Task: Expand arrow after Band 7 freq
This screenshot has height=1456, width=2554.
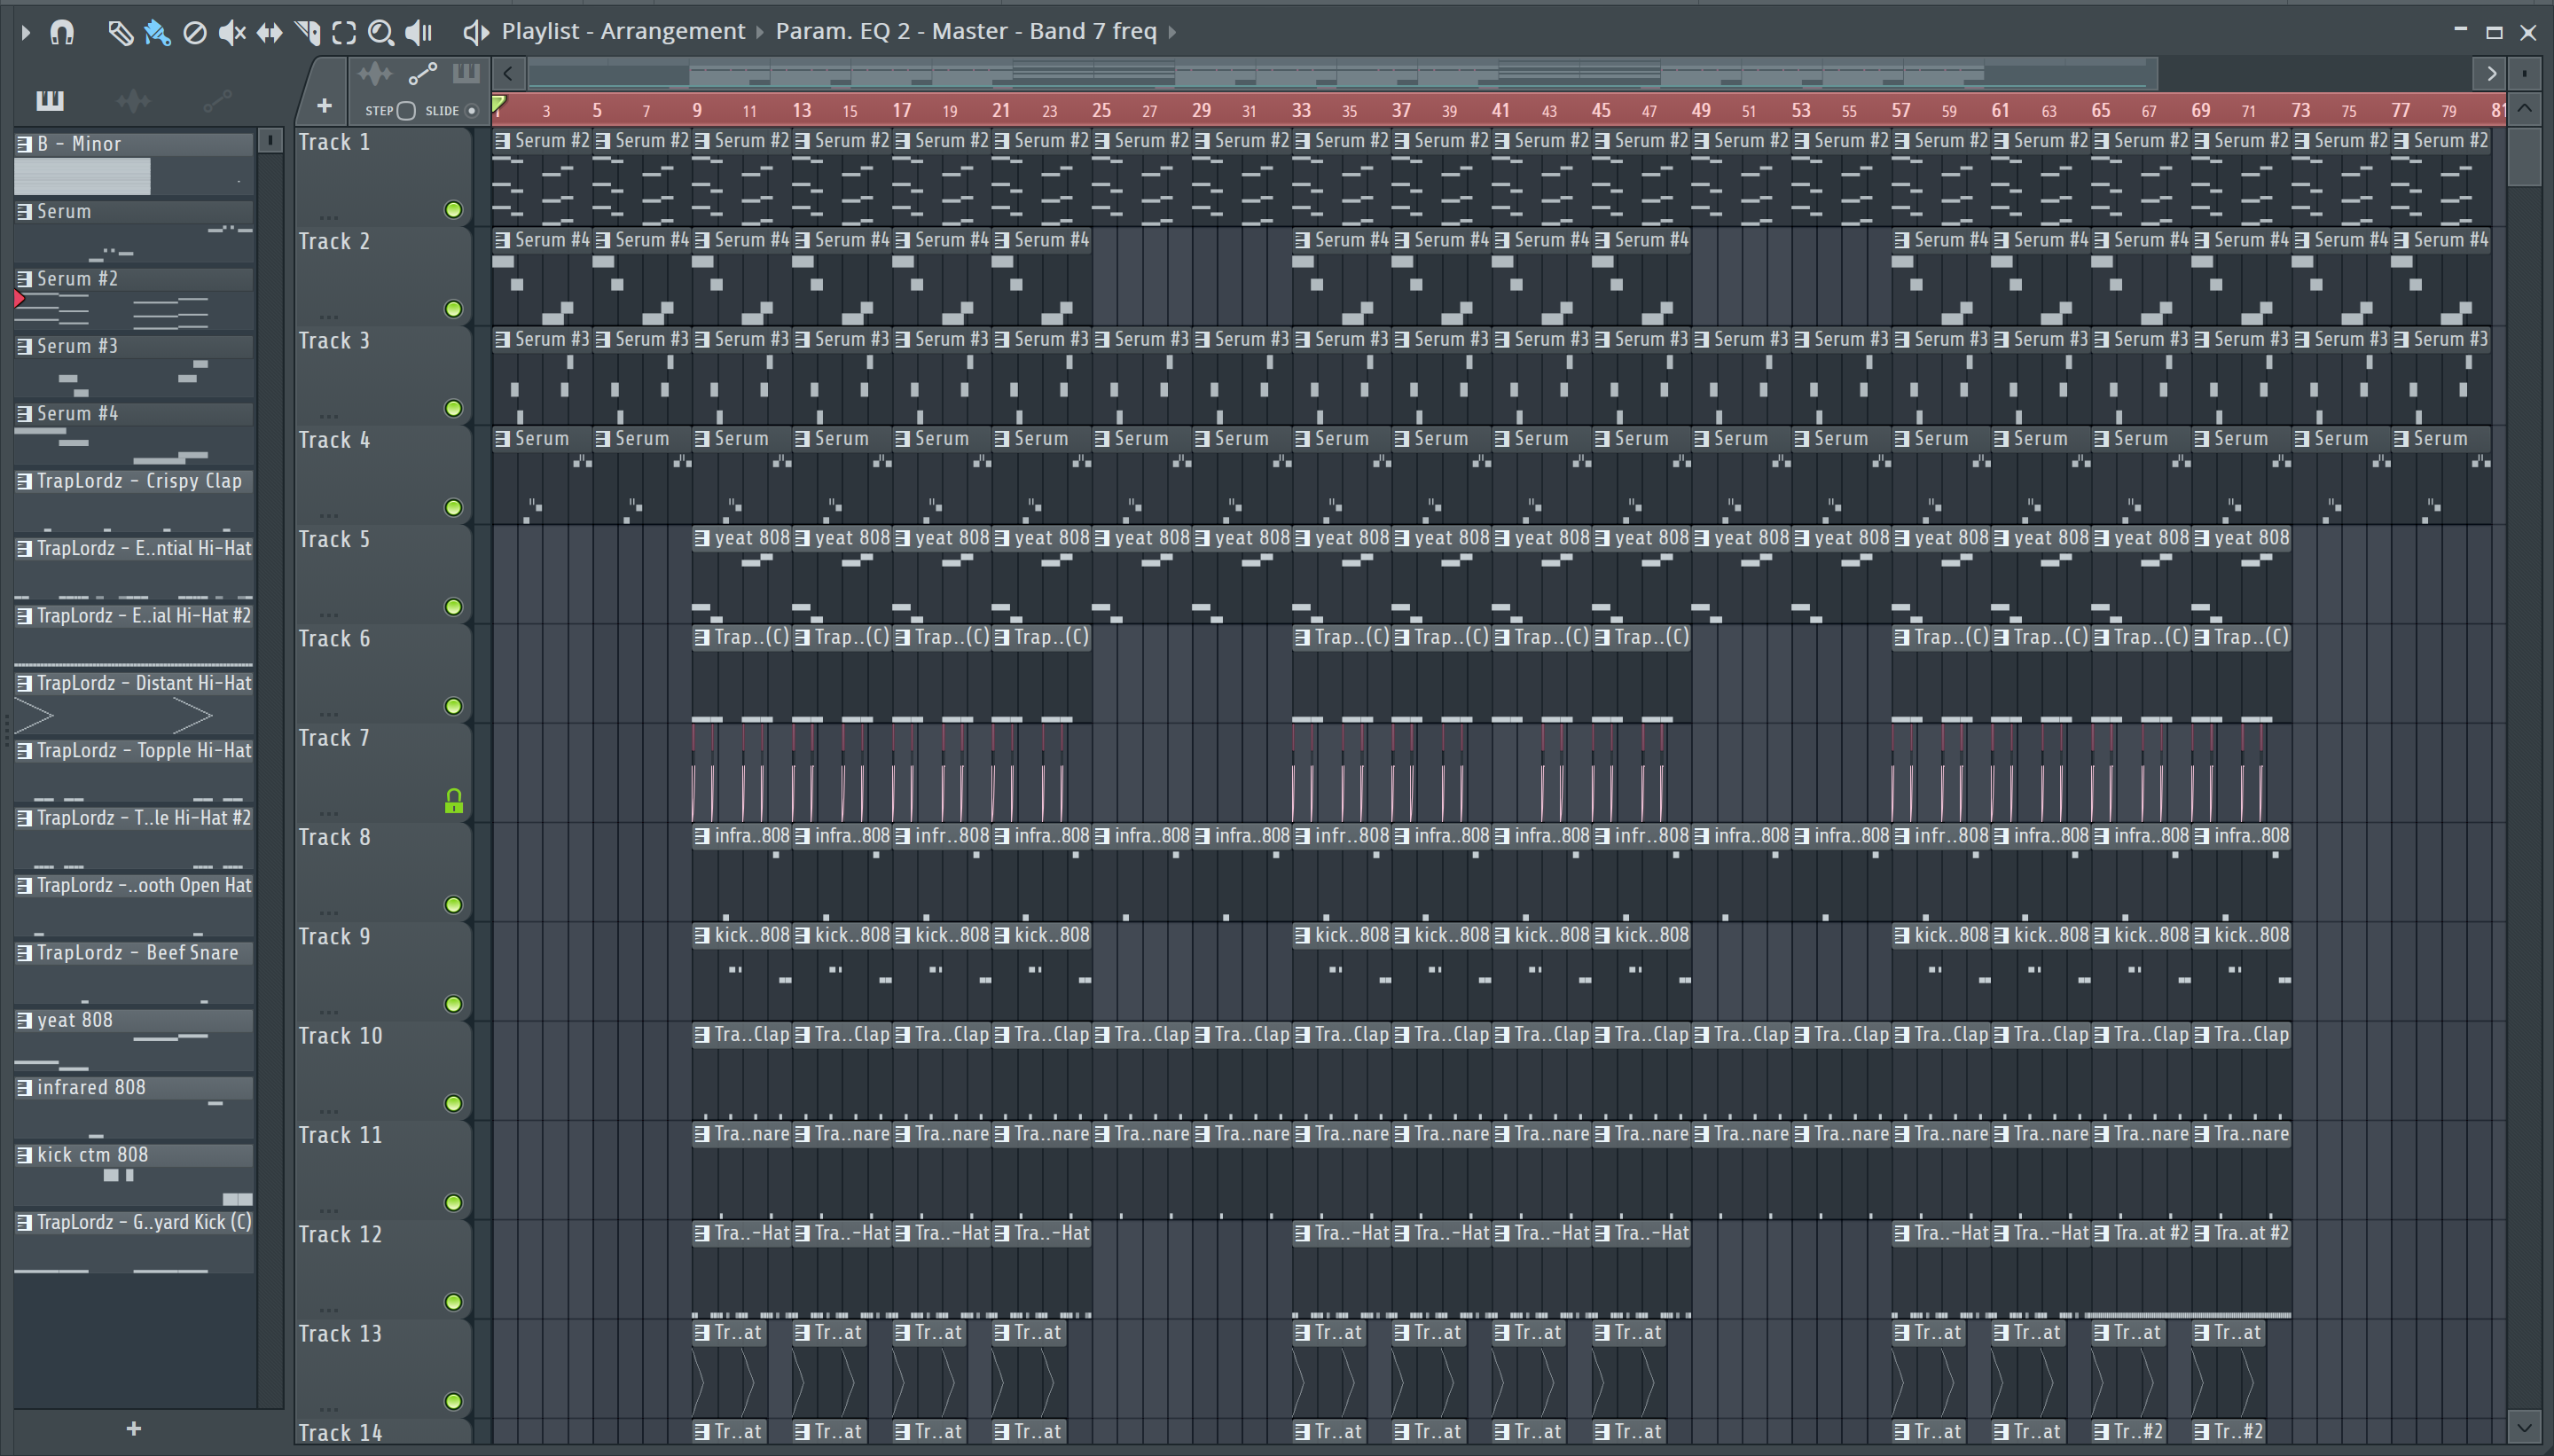Action: click(1172, 32)
